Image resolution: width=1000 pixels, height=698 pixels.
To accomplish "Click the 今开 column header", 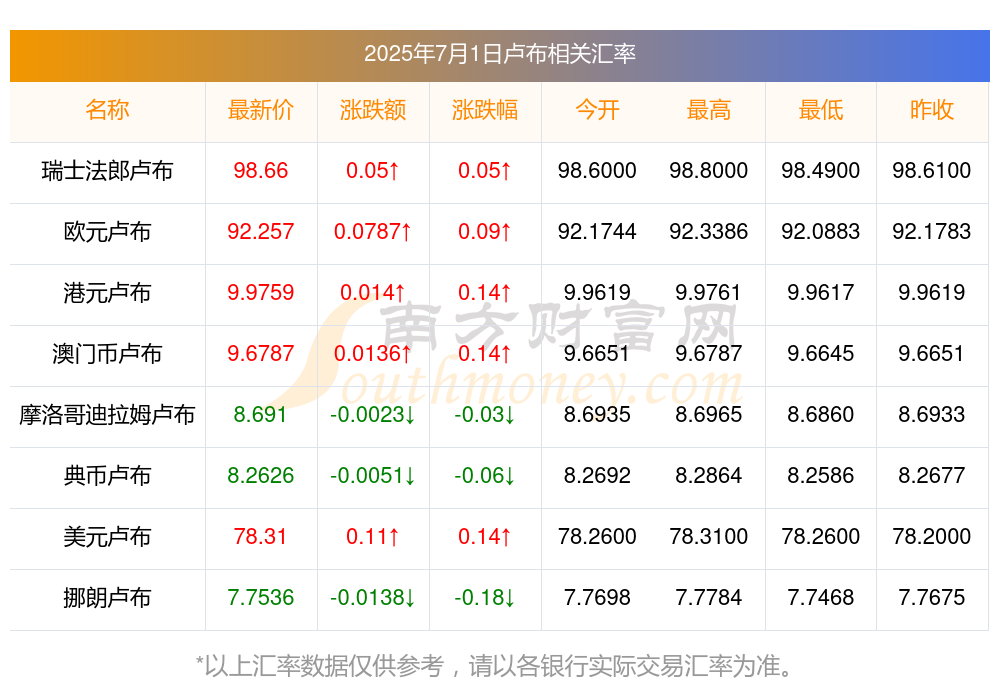I will pyautogui.click(x=597, y=110).
